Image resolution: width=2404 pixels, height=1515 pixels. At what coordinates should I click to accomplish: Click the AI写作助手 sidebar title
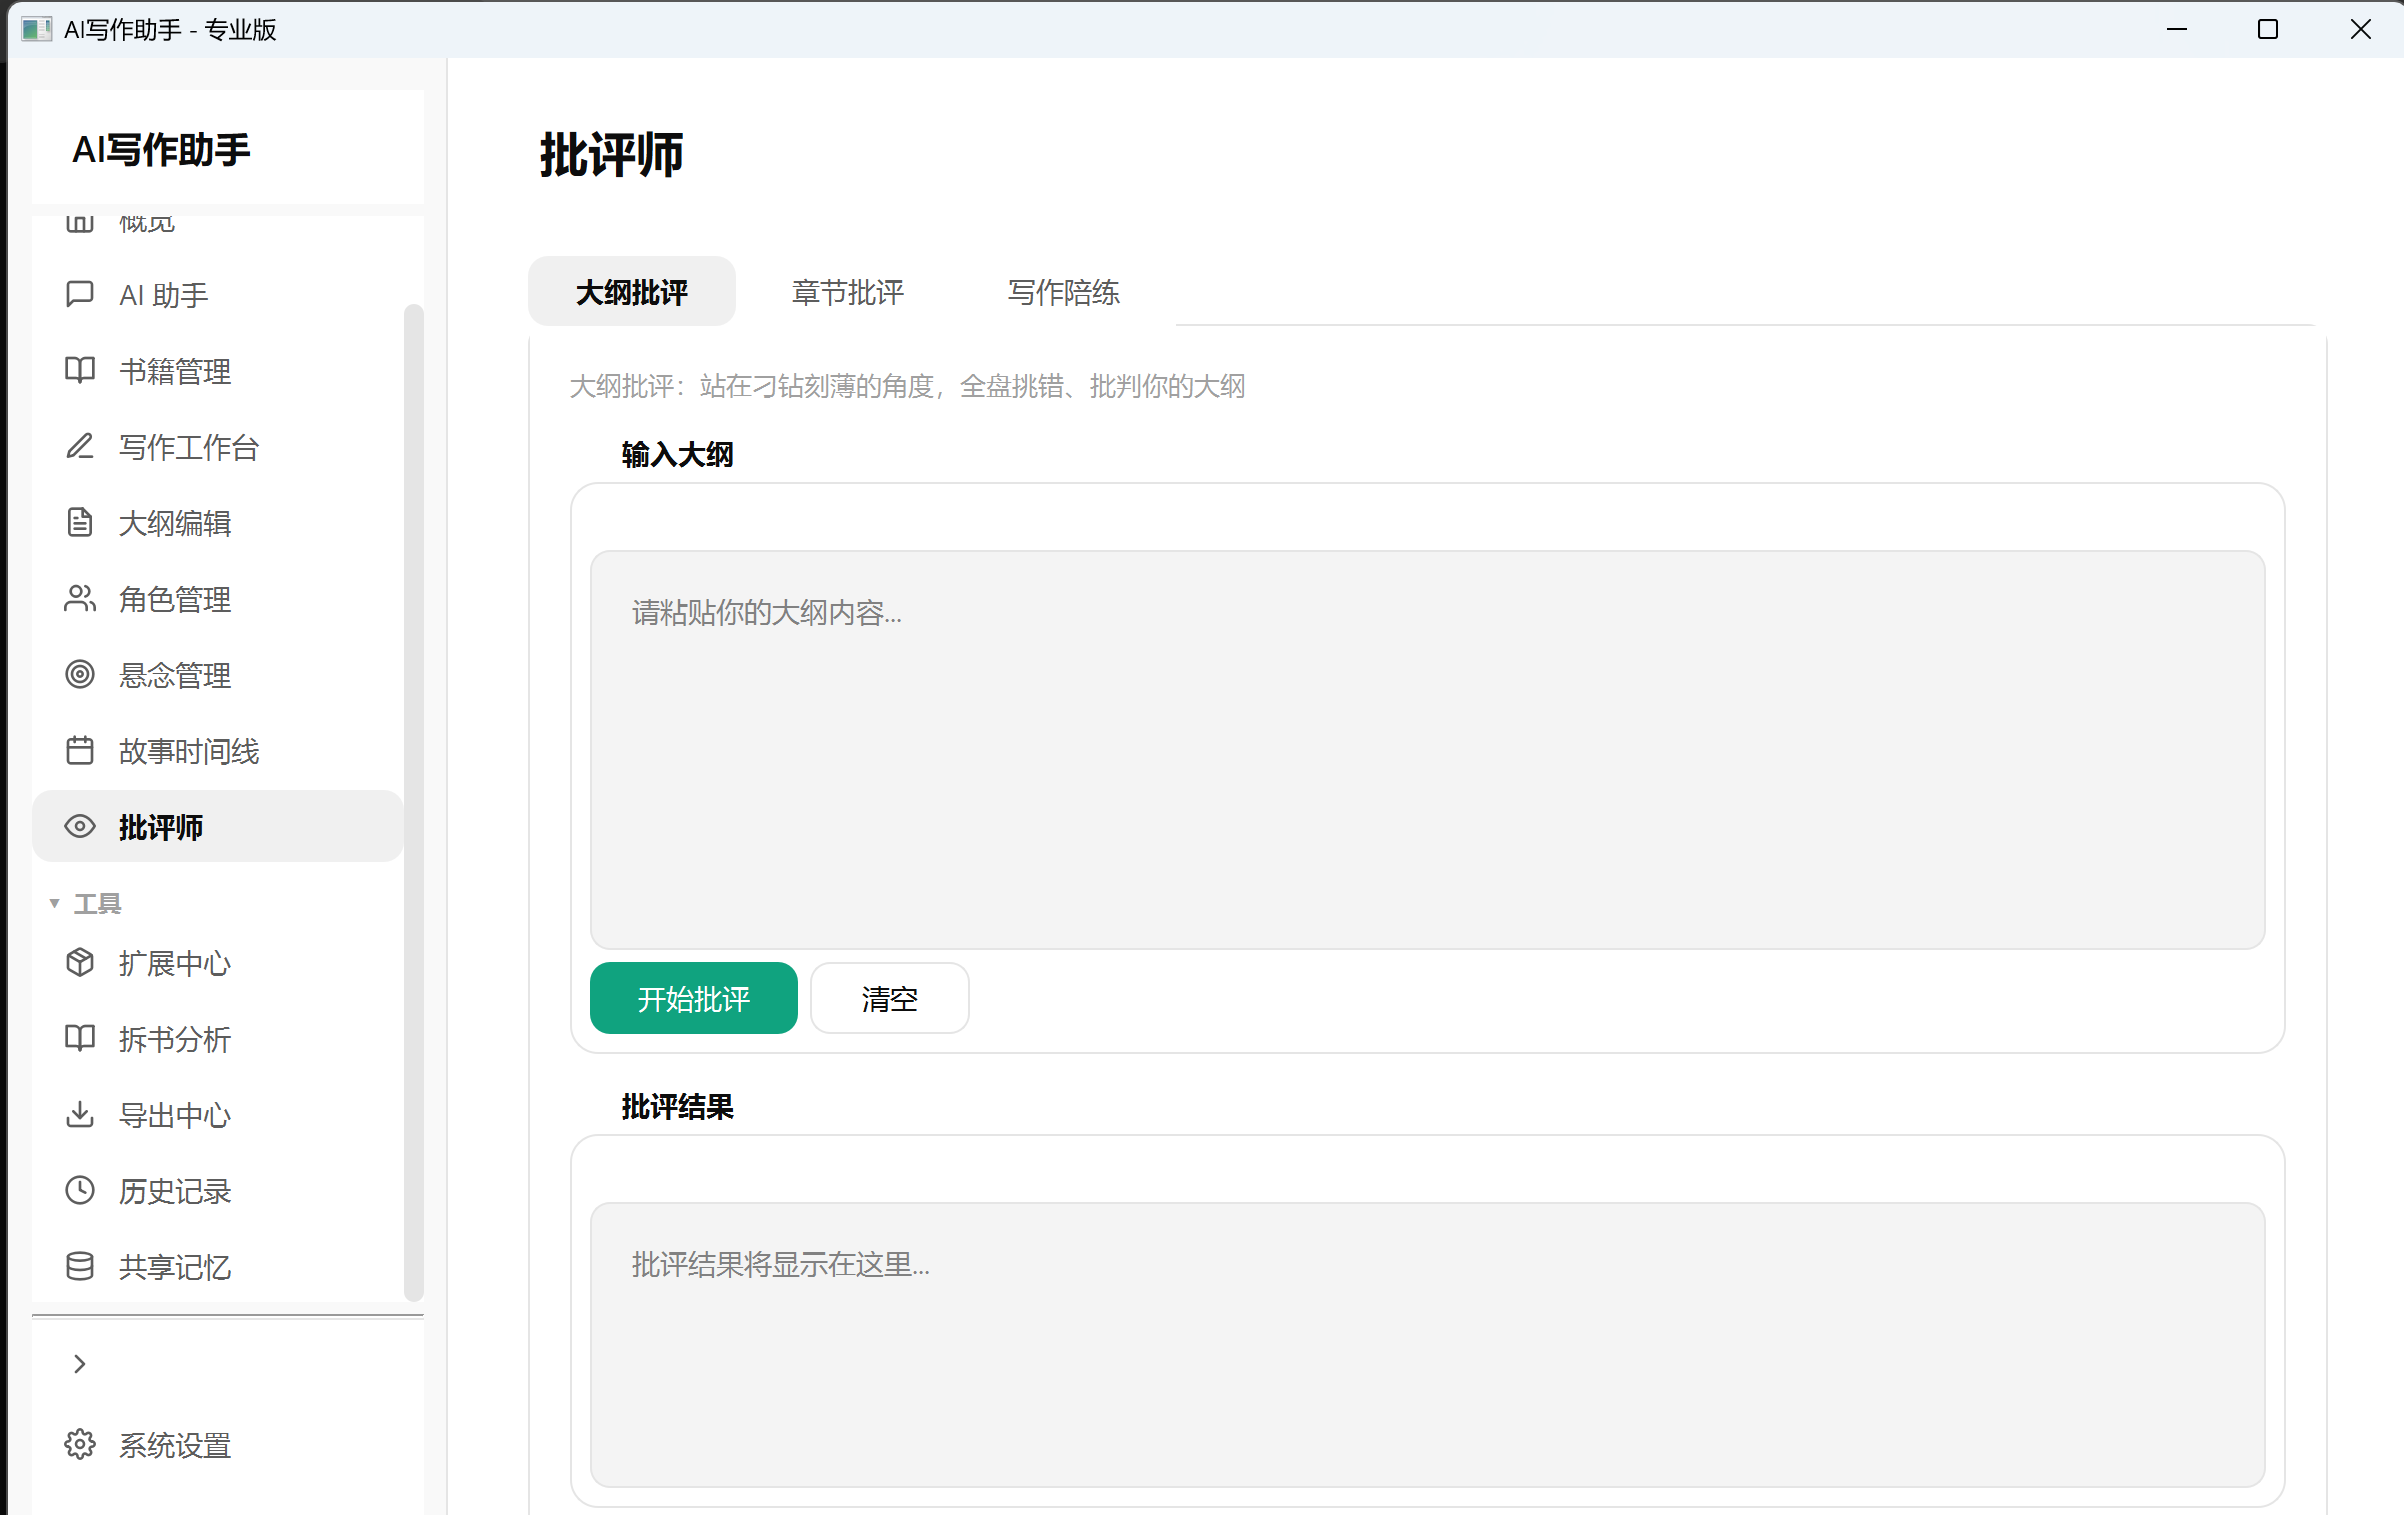pyautogui.click(x=161, y=149)
